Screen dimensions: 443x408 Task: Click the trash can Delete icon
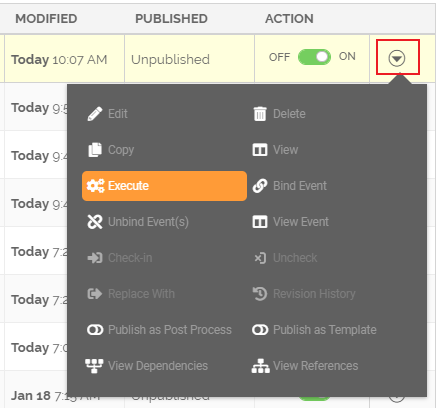tap(260, 114)
